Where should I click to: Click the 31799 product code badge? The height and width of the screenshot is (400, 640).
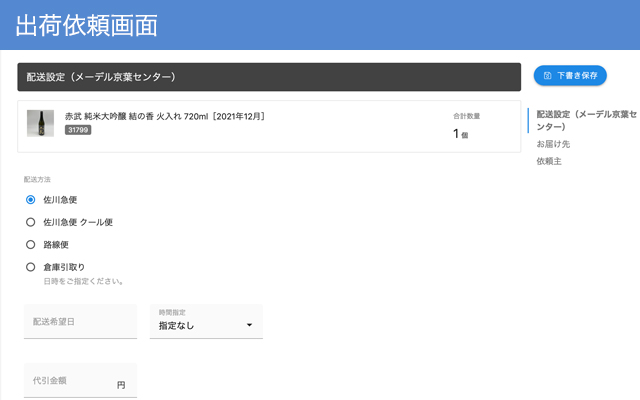pos(78,130)
